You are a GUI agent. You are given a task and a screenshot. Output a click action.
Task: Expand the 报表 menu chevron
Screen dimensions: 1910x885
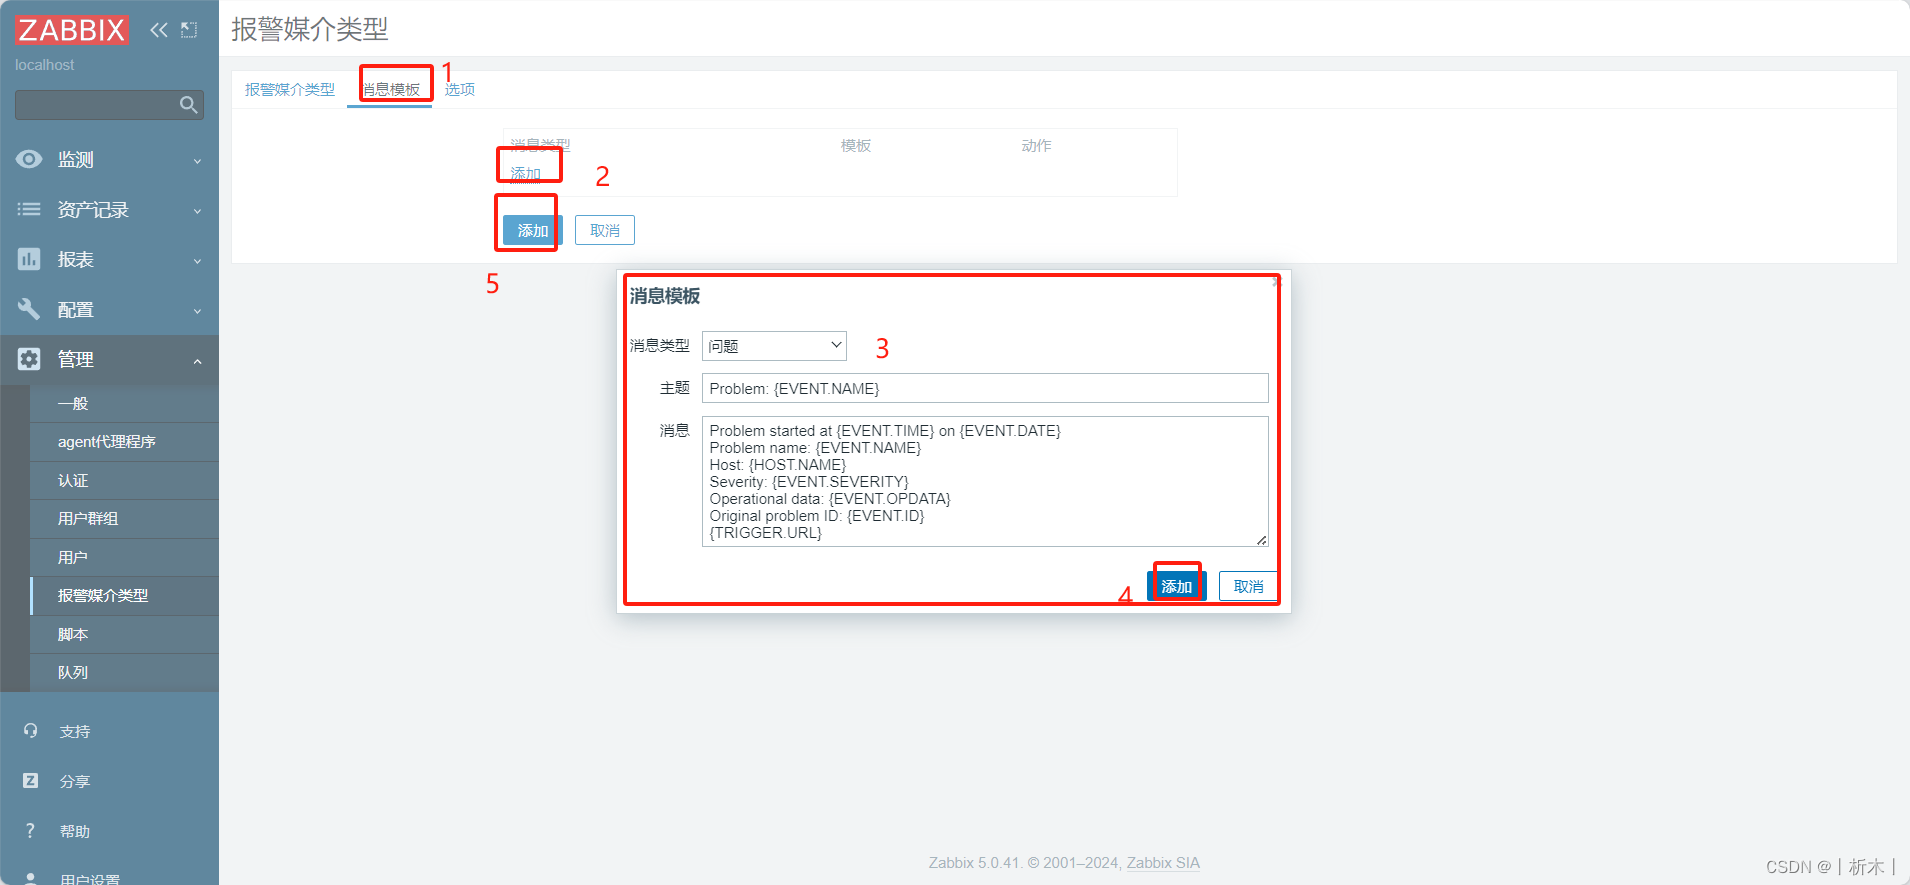point(197,261)
